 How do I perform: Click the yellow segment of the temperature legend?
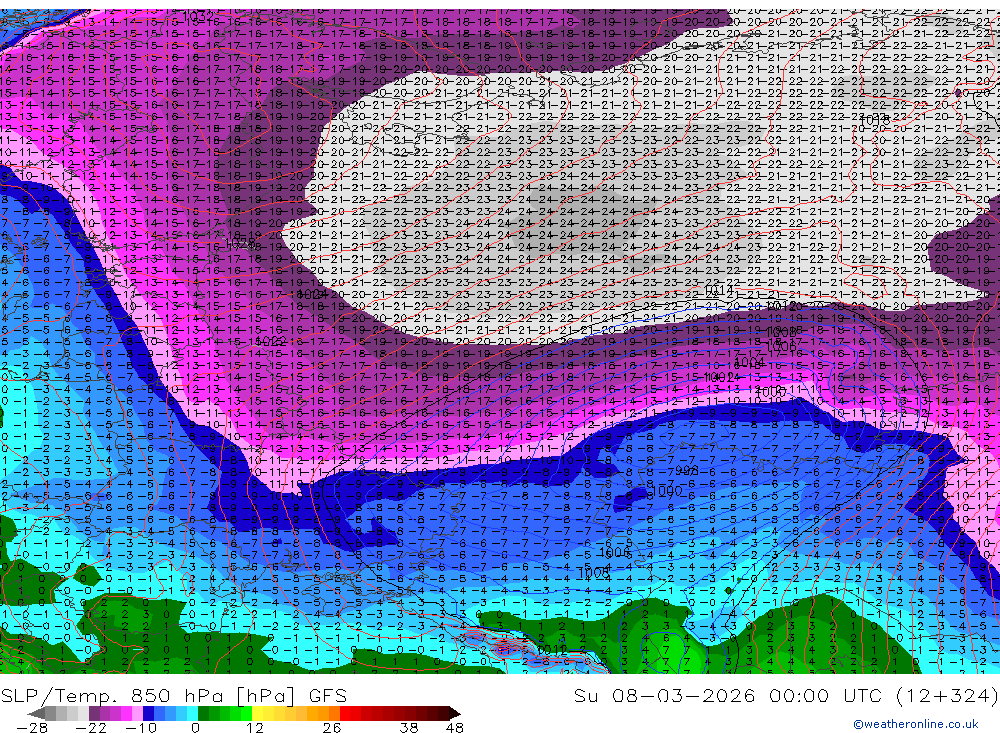coord(258,713)
